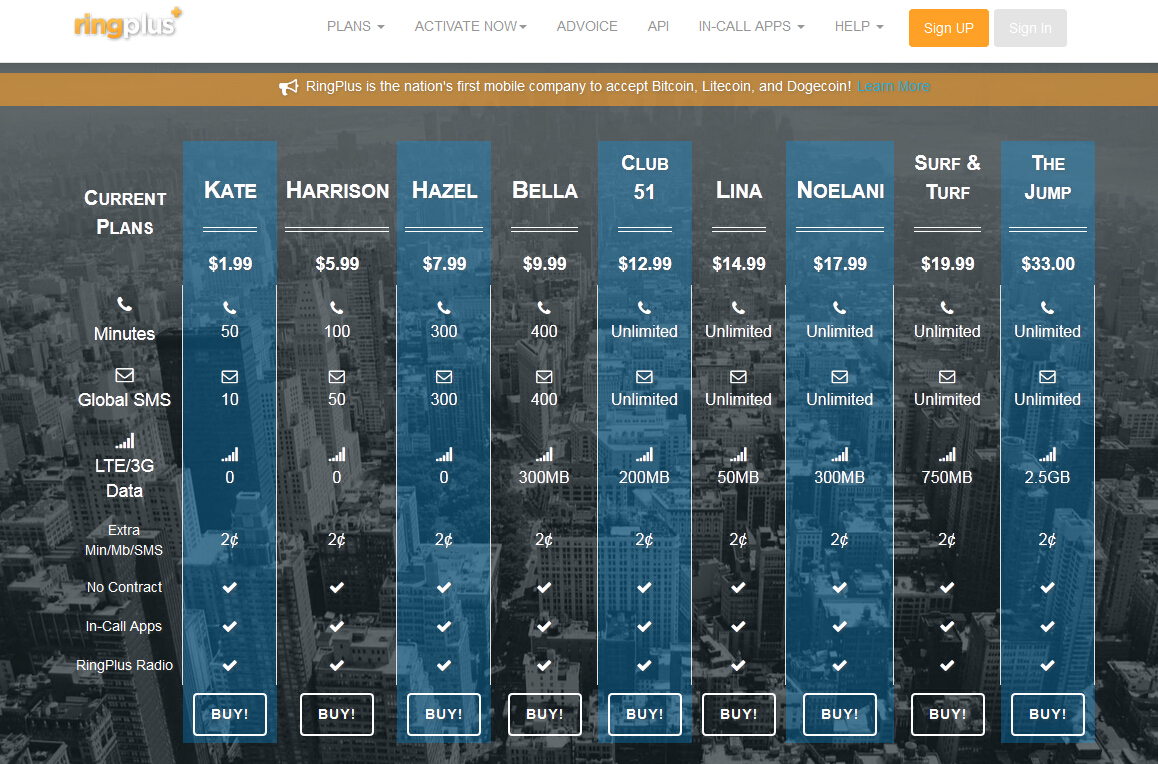
Task: Open the ACTIVATE NOW dropdown
Action: 470,26
